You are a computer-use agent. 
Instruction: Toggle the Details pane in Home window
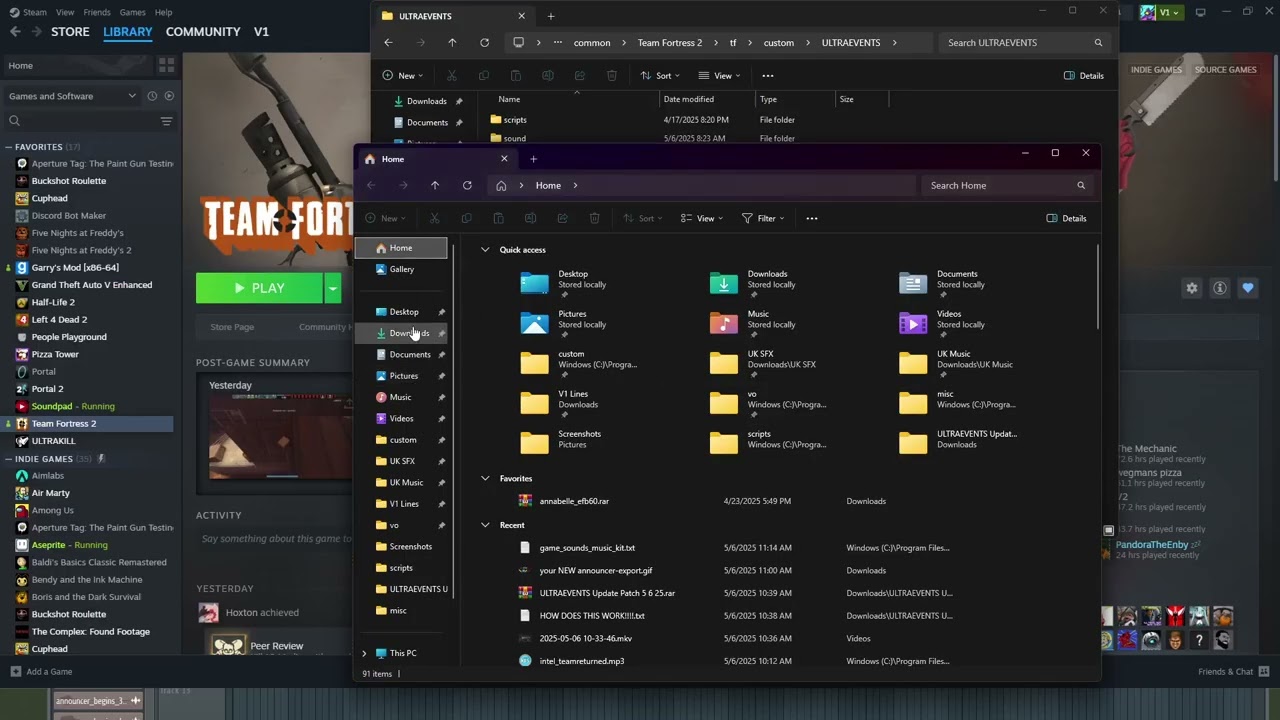(1066, 218)
